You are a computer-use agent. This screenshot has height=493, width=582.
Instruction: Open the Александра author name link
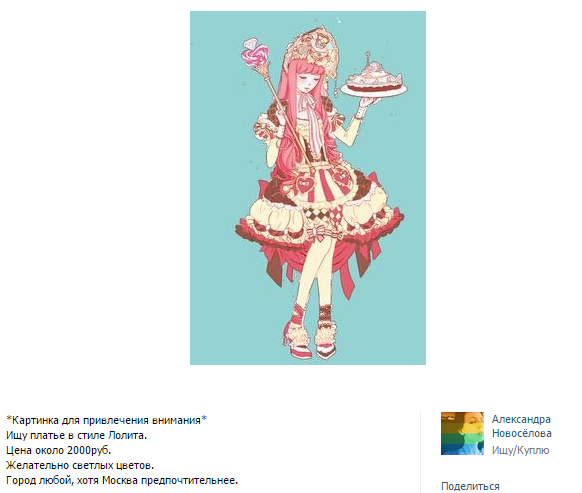pos(521,419)
